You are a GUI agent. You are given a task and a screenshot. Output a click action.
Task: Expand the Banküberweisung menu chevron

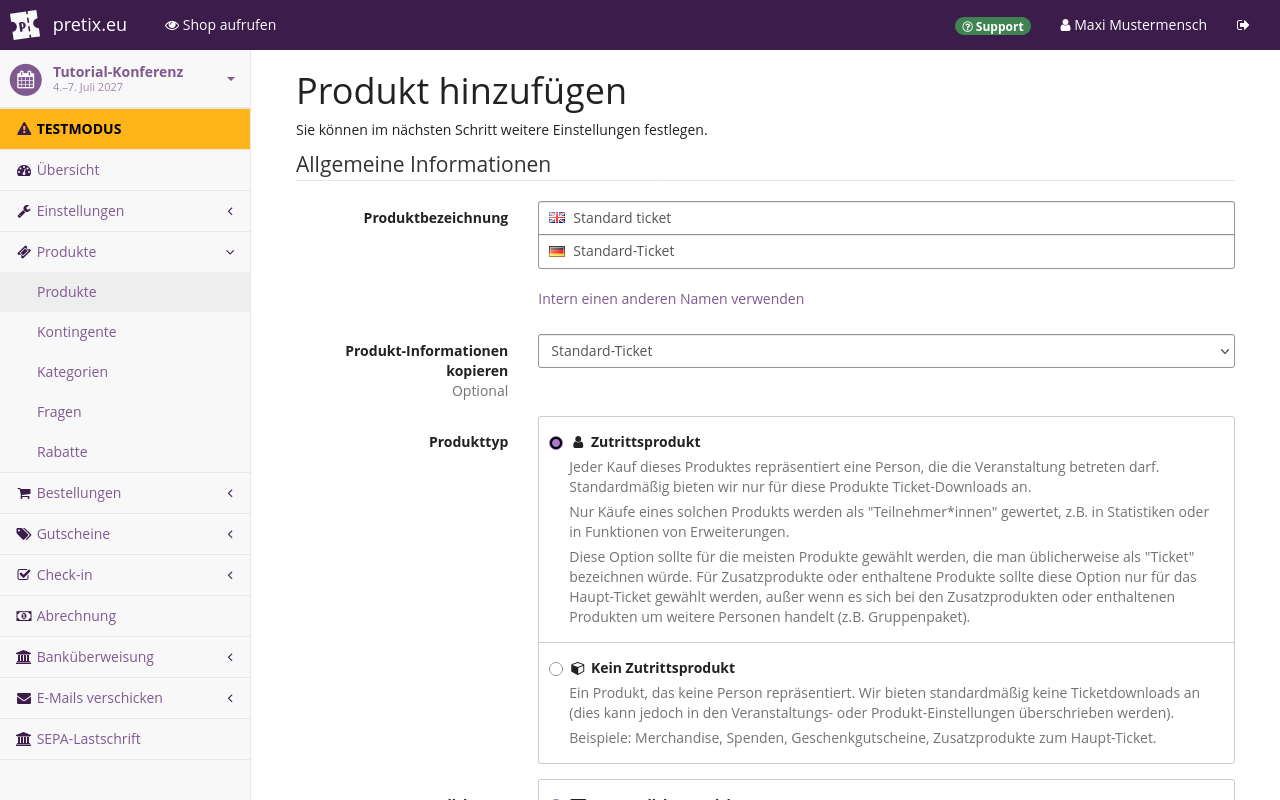point(230,657)
